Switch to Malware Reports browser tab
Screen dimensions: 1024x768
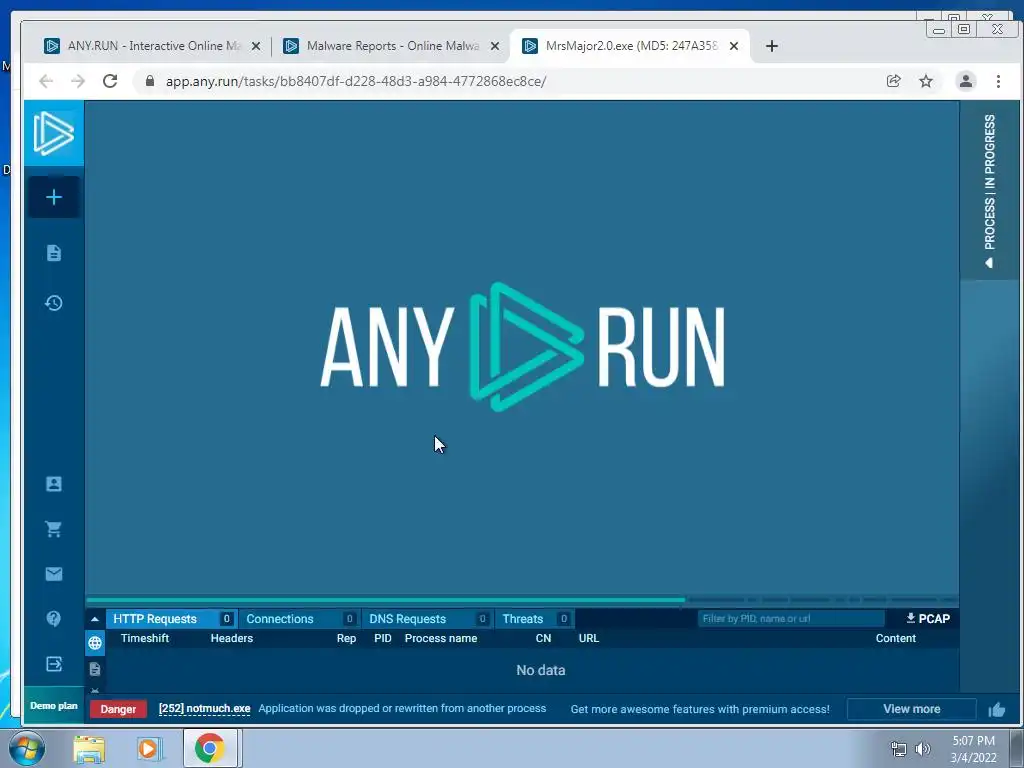click(x=392, y=46)
